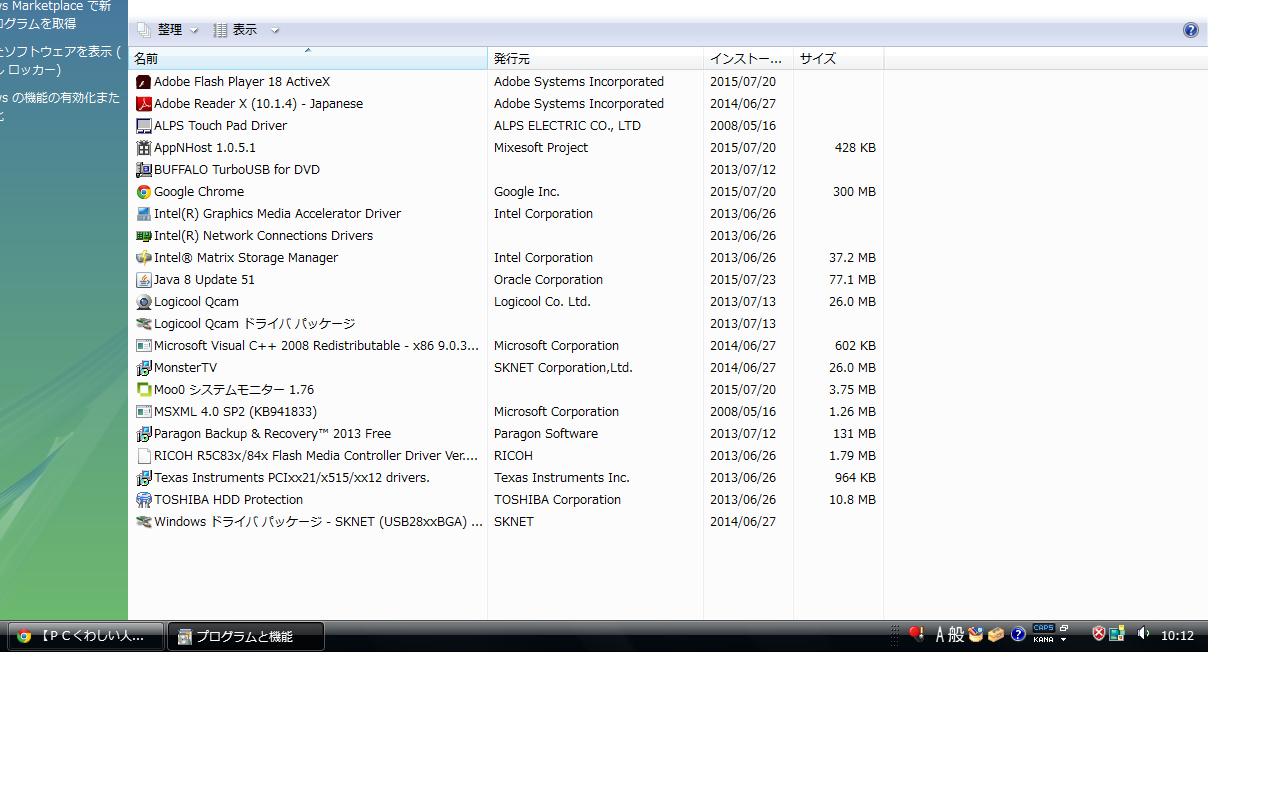The width and height of the screenshot is (1280, 800).
Task: Click the Intel Matrix Storage Manager icon
Action: tap(144, 258)
